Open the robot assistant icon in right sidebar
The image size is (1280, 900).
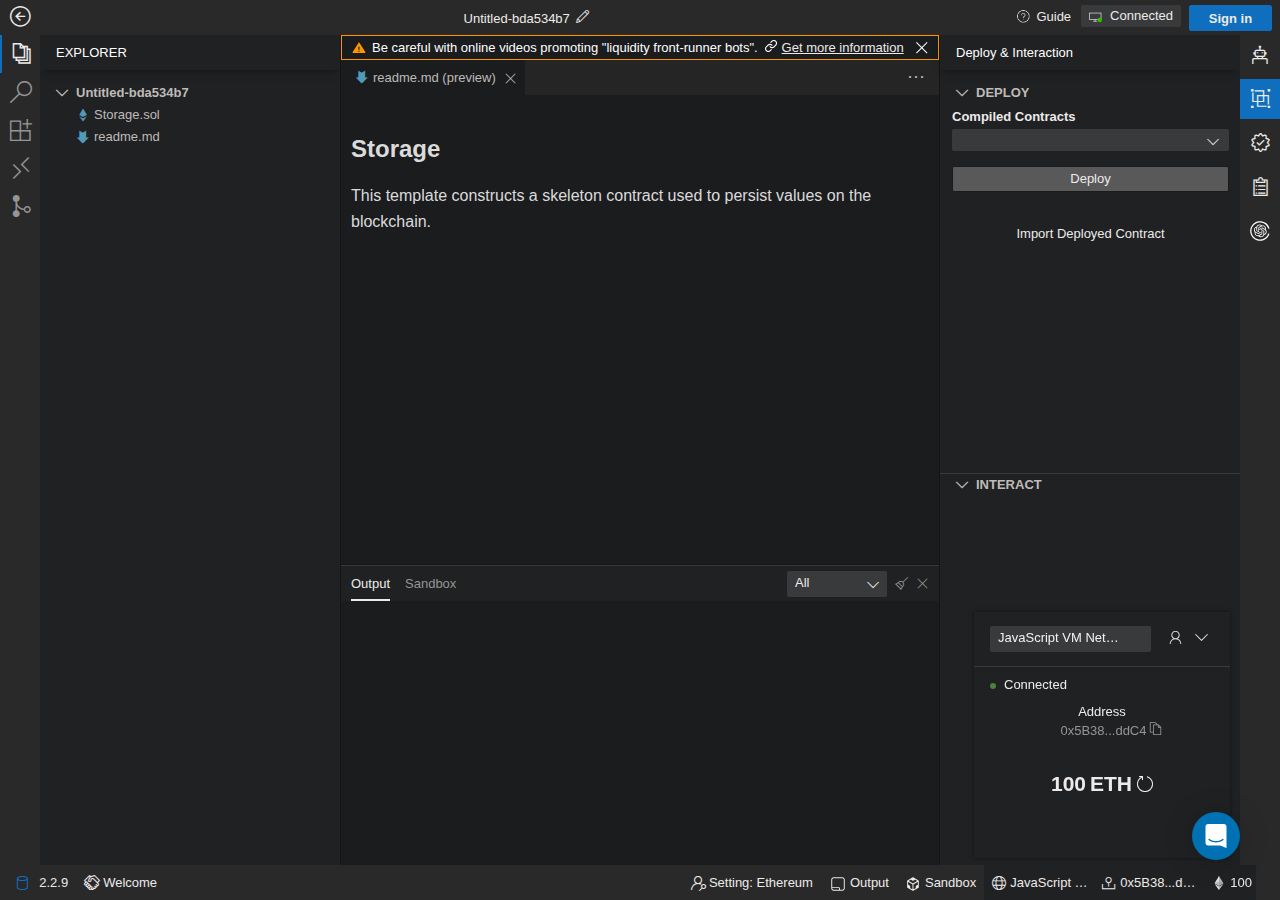(x=1260, y=55)
